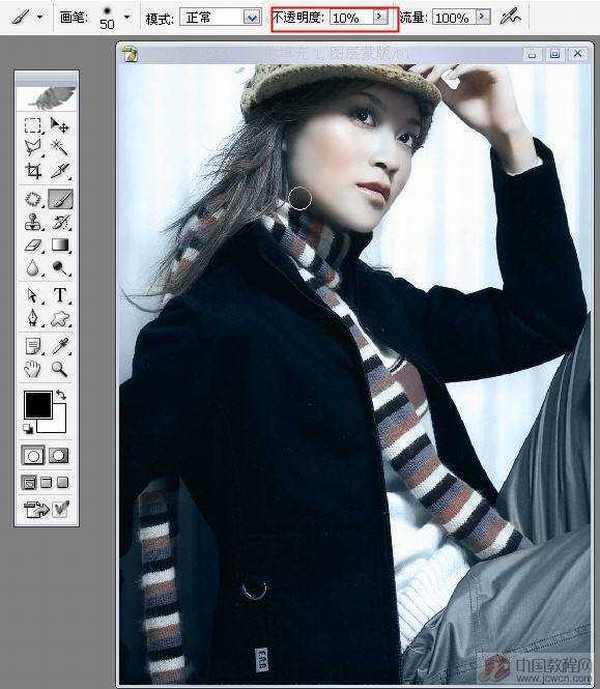
Task: Expand the flow slider arrow
Action: (483, 17)
